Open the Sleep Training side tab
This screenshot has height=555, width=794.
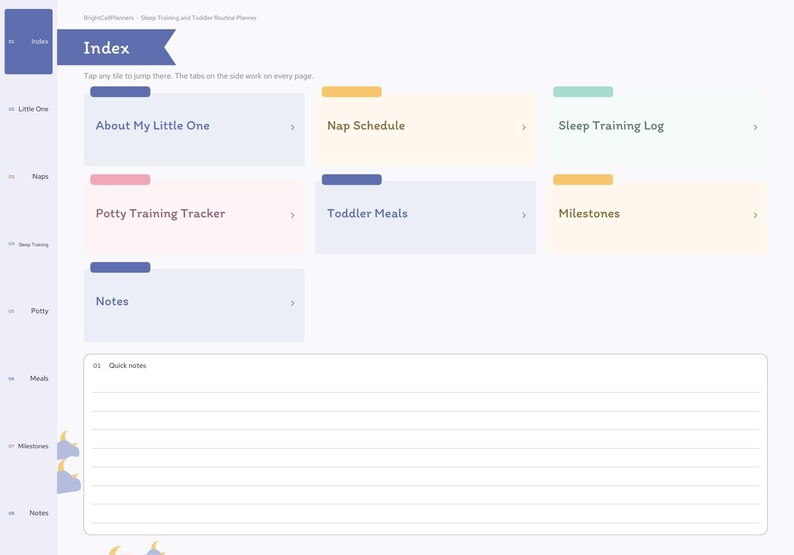pos(28,244)
